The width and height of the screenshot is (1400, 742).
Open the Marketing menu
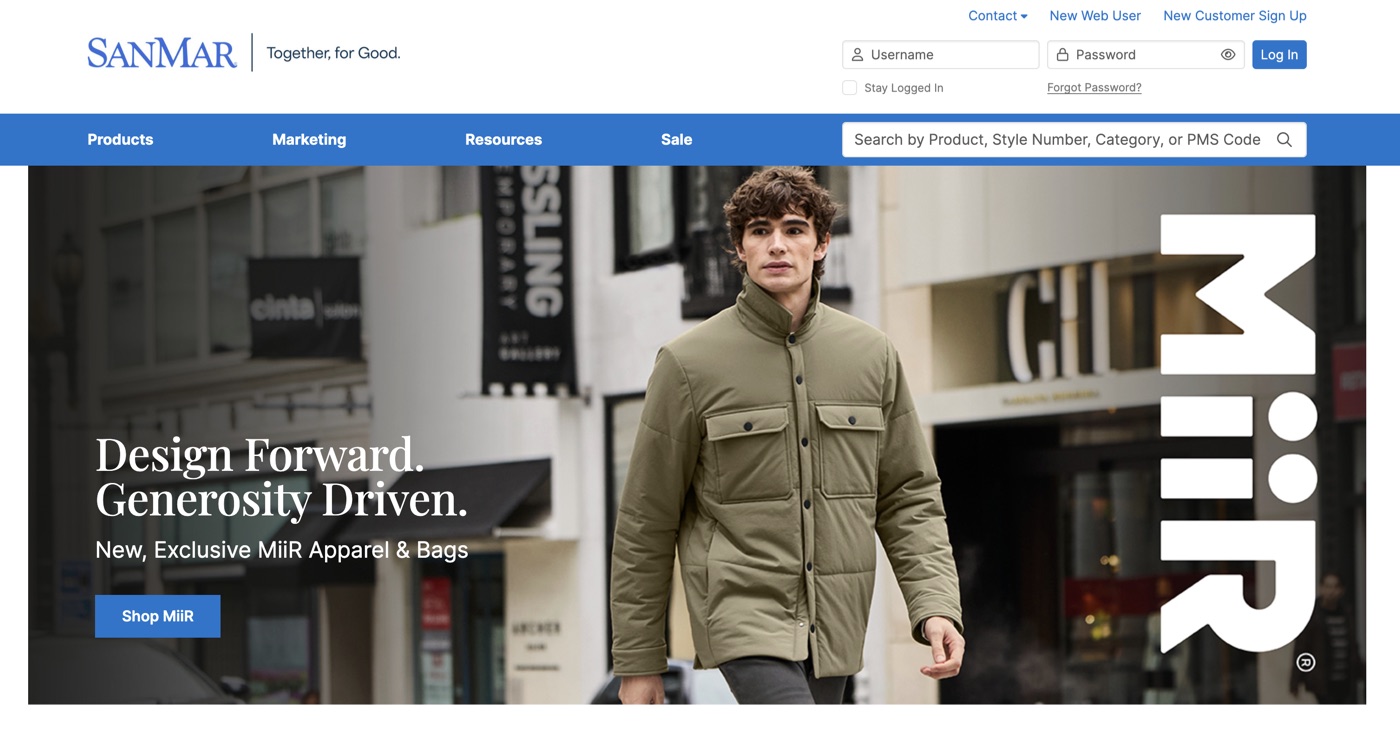click(x=309, y=140)
